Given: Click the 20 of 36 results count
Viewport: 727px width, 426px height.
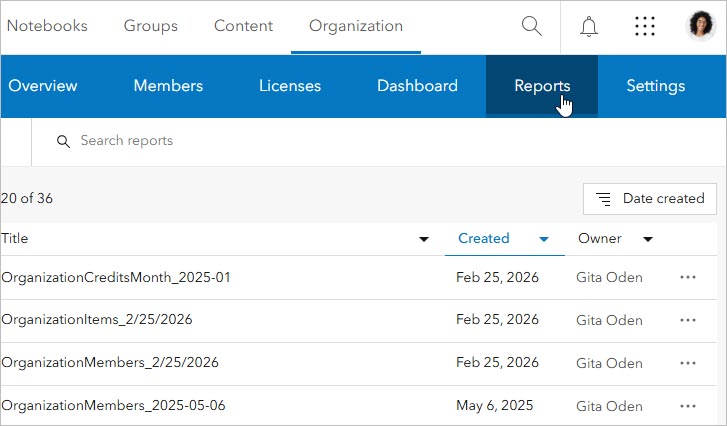Looking at the screenshot, I should tap(27, 198).
